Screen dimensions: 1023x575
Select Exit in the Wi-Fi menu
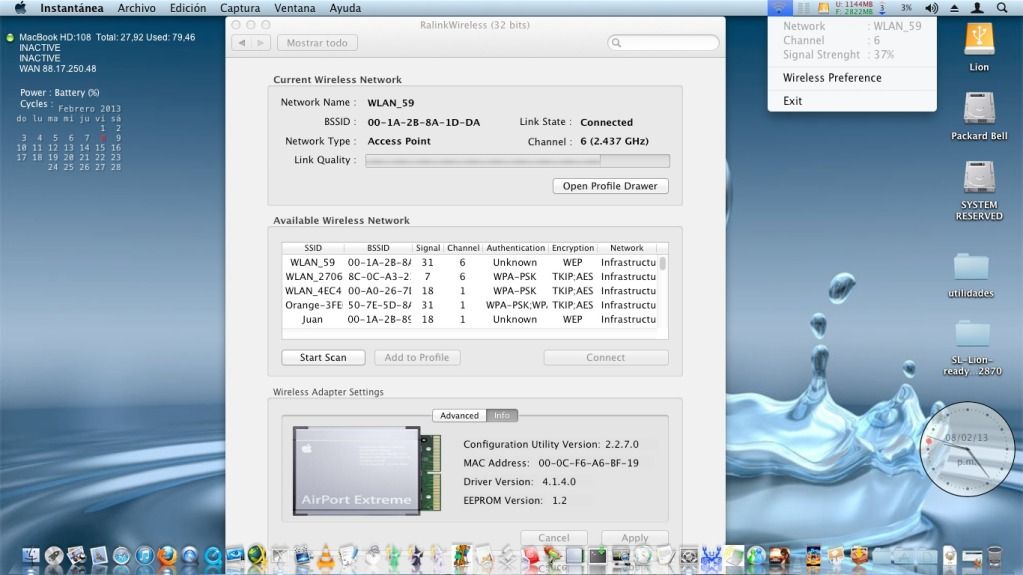coord(793,101)
